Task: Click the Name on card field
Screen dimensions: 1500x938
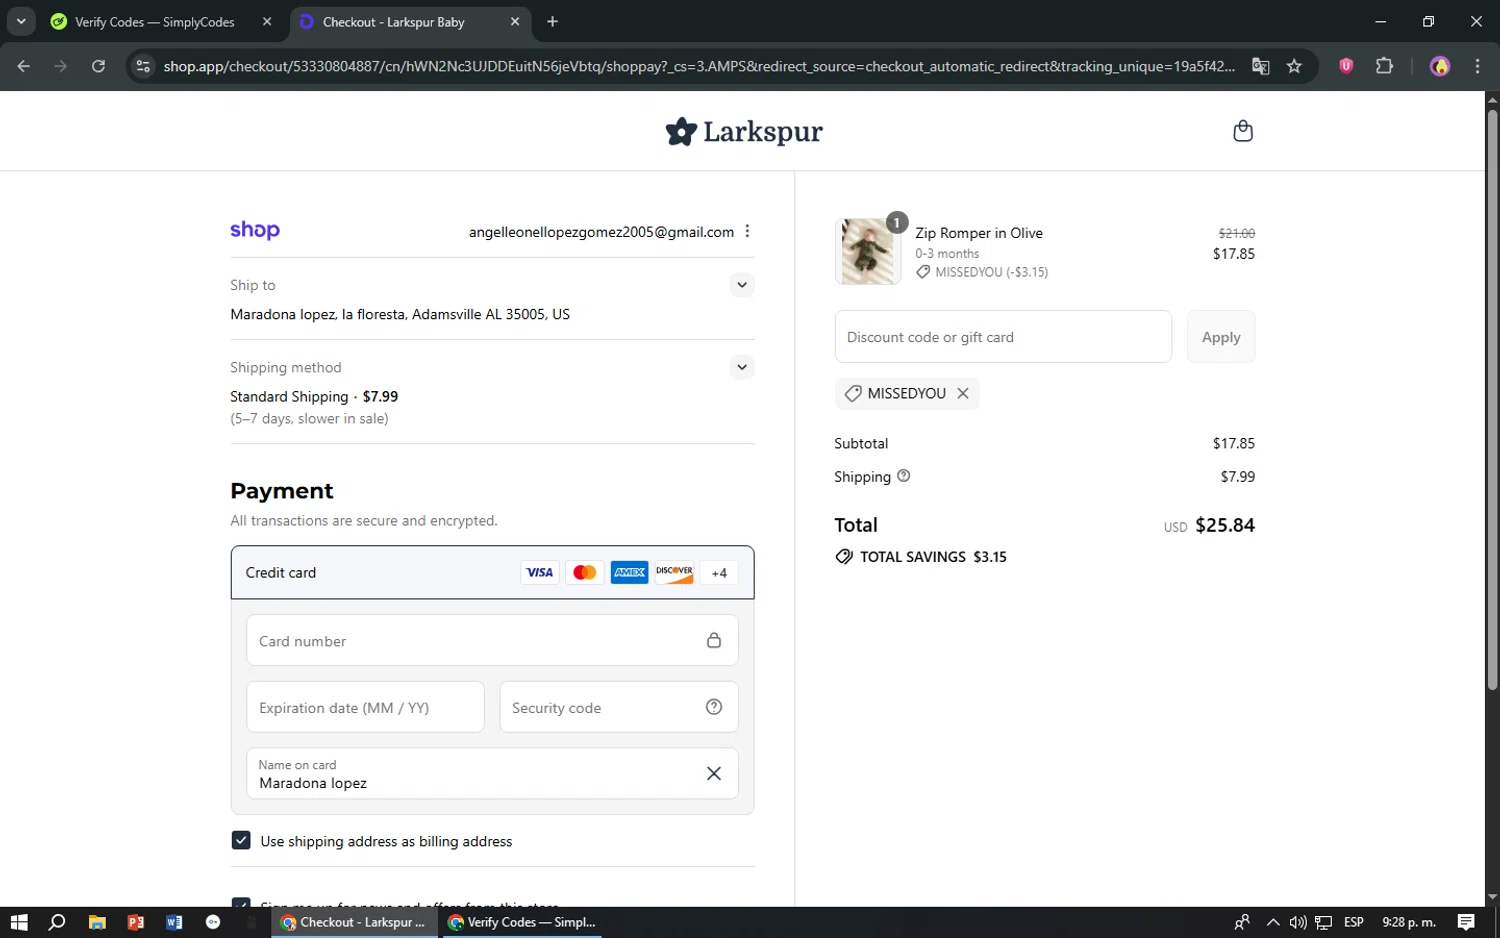Action: click(x=492, y=773)
